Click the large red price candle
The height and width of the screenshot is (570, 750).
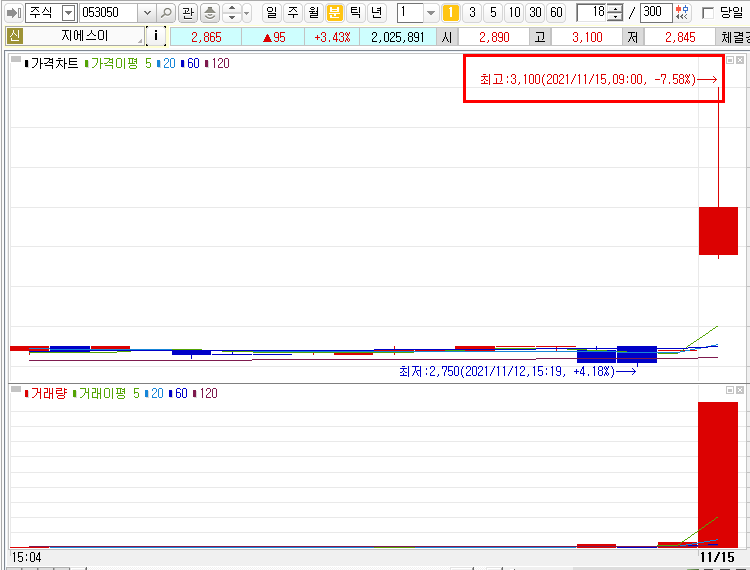(718, 231)
